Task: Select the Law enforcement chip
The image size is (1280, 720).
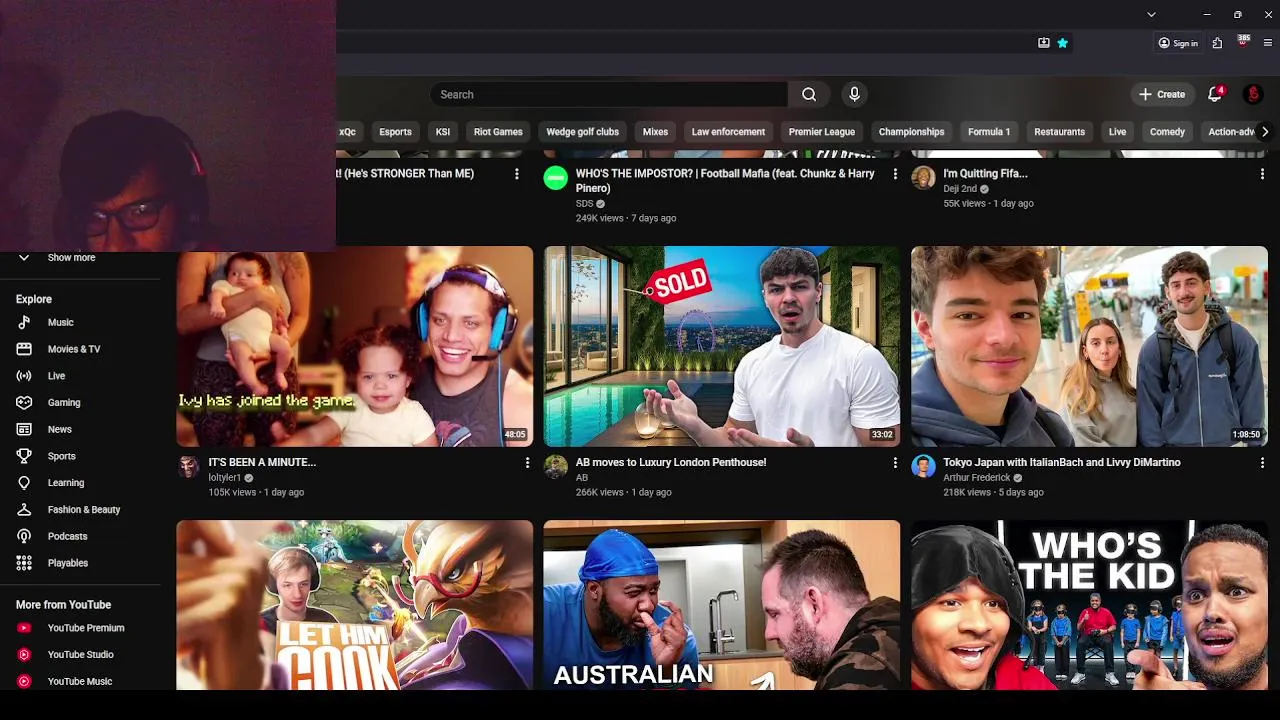Action: (728, 132)
